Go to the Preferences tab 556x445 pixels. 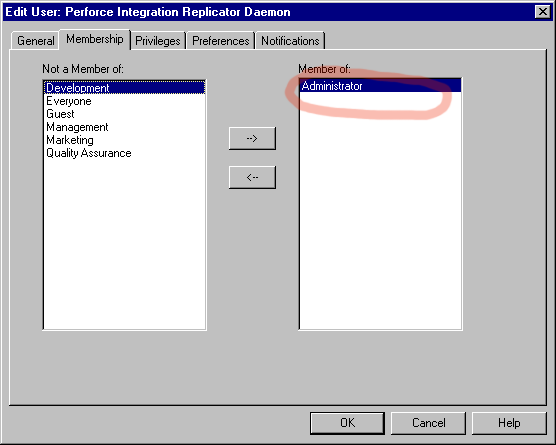point(221,41)
